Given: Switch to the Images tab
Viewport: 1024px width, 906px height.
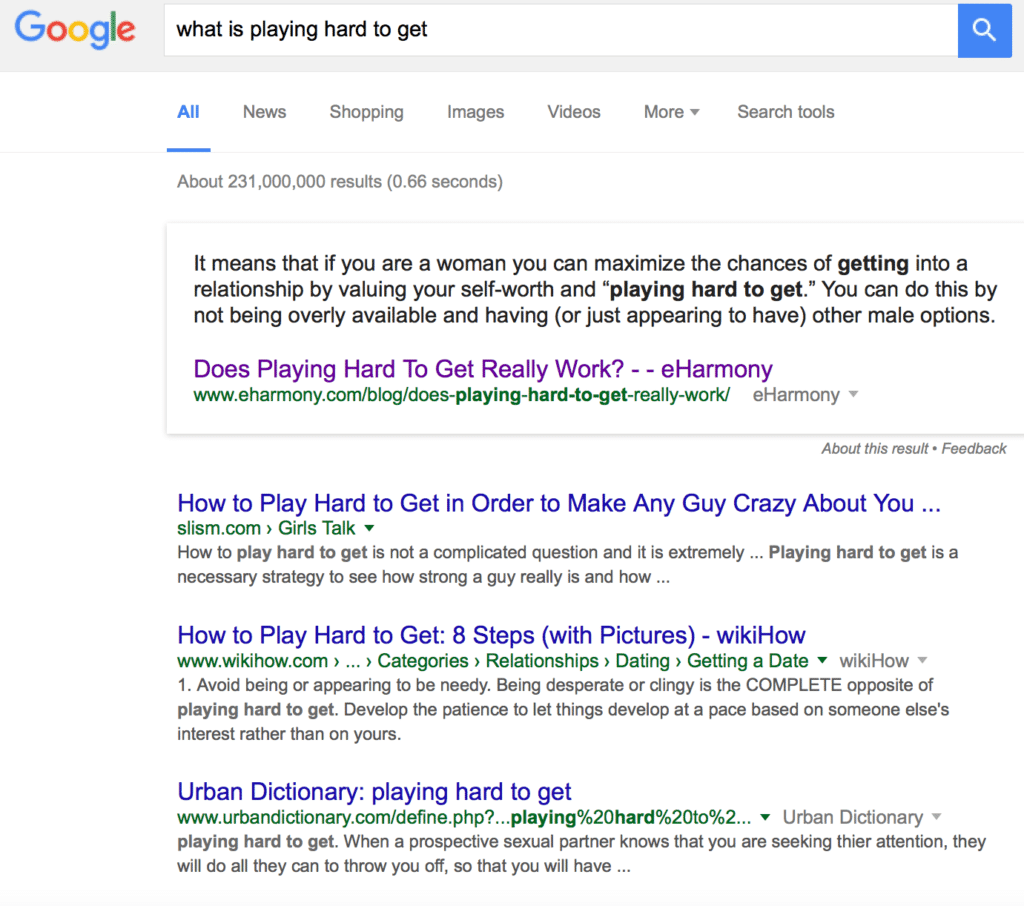Looking at the screenshot, I should click(475, 112).
